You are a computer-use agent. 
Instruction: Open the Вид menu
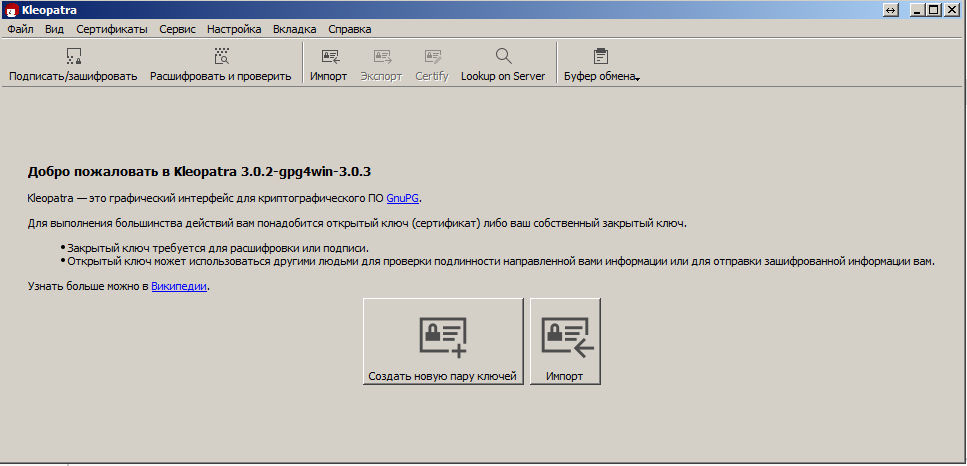pos(54,29)
